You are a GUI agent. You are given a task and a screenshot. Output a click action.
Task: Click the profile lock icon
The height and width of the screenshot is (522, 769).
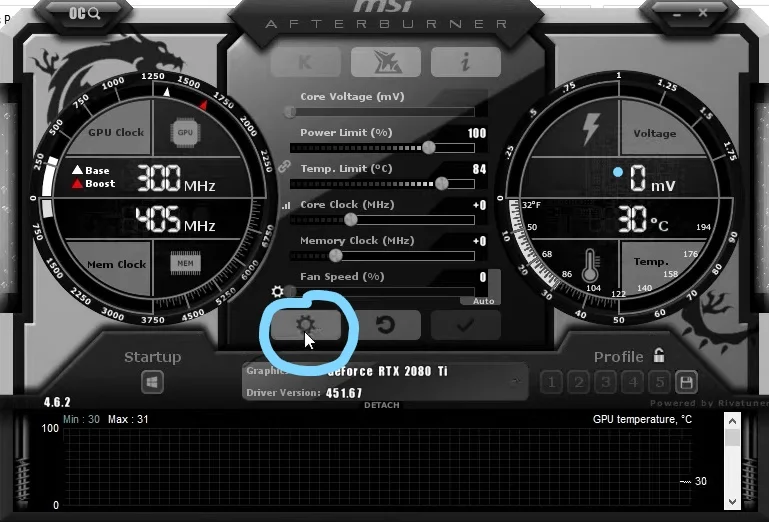(659, 355)
